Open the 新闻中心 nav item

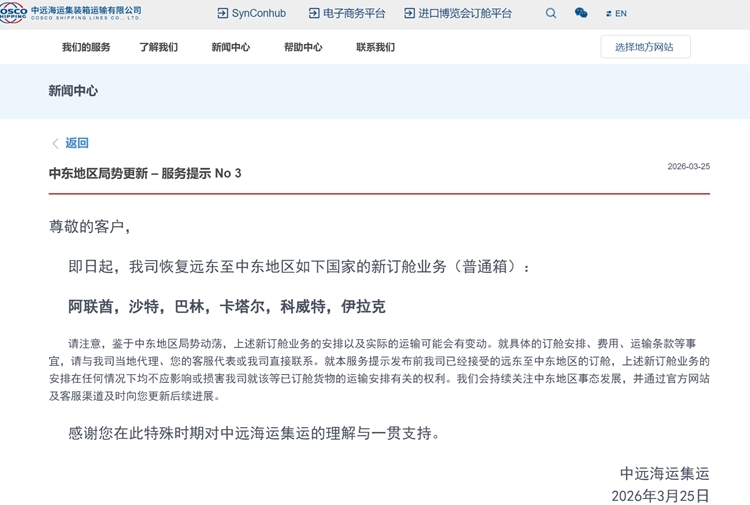coord(231,47)
